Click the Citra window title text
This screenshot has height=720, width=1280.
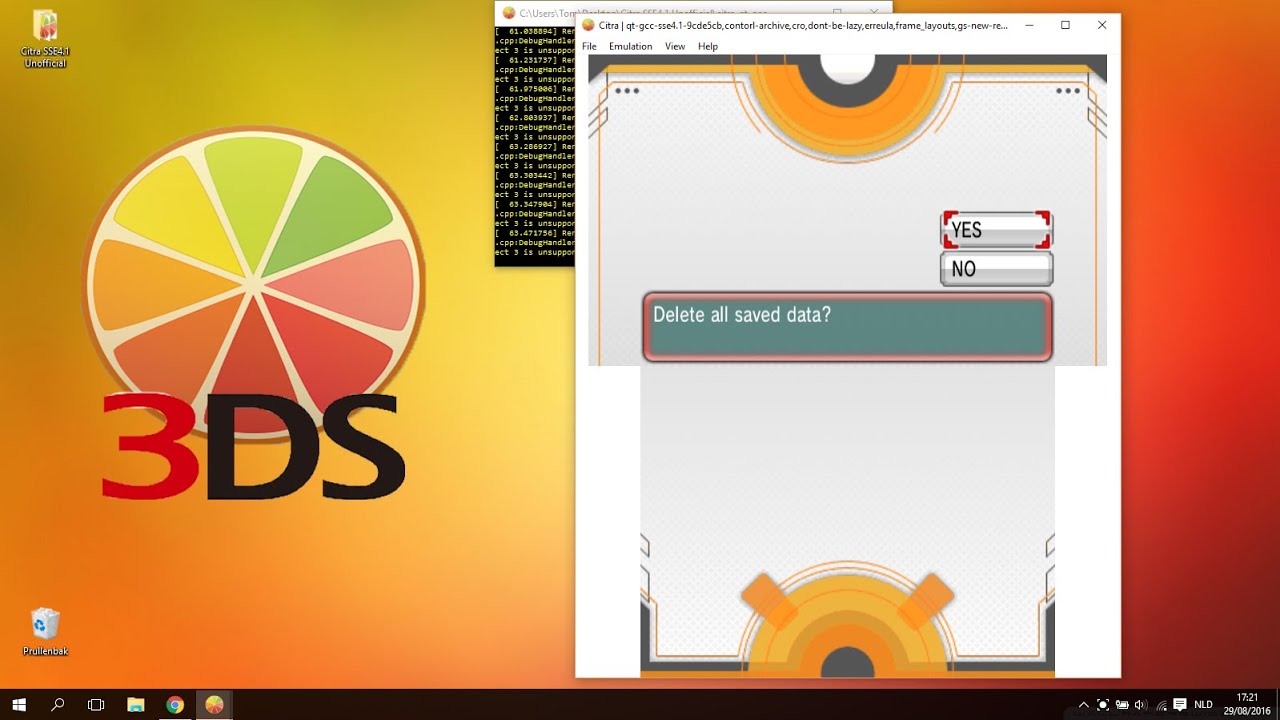(x=803, y=25)
